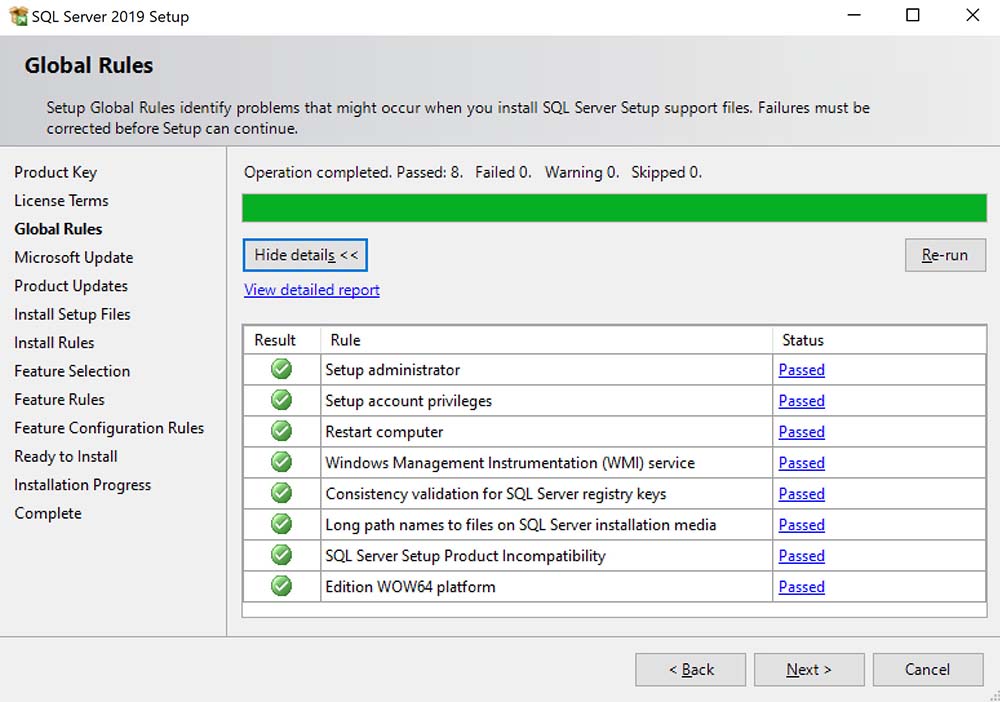Click the check icon for Edition WOW64 platform
This screenshot has height=702, width=1000.
click(x=282, y=587)
